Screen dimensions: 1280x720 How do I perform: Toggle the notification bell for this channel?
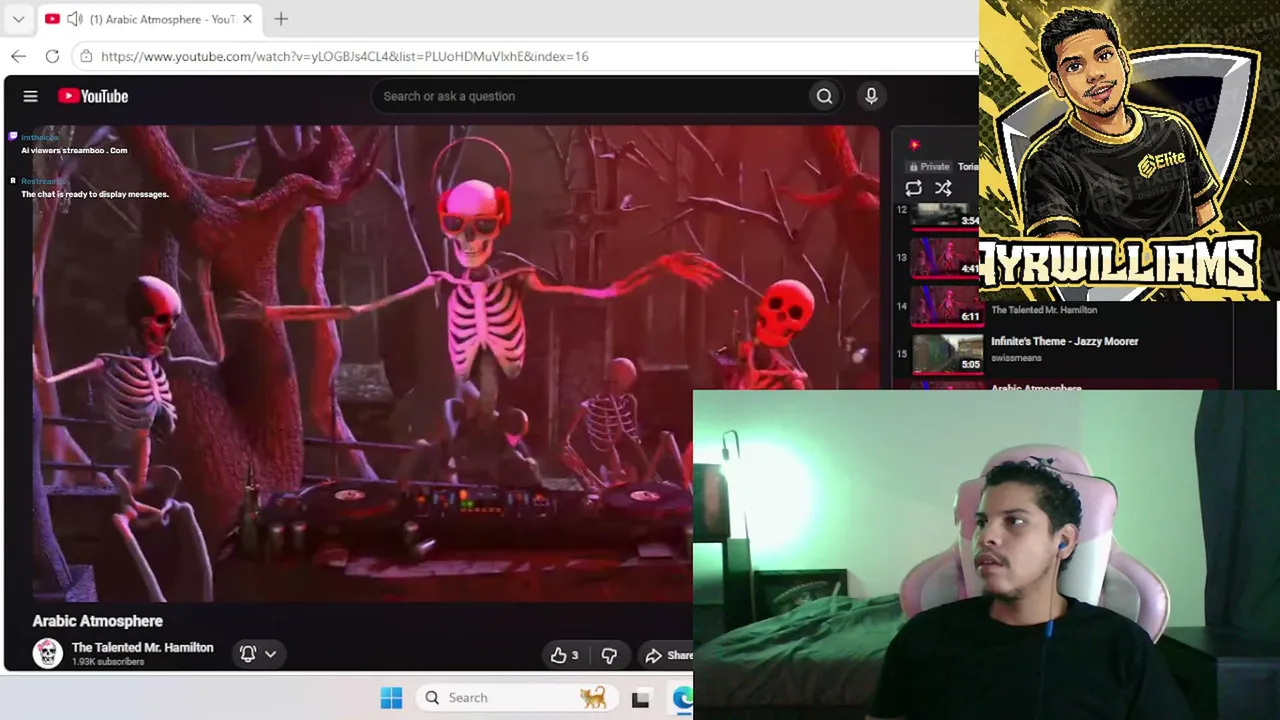[248, 654]
